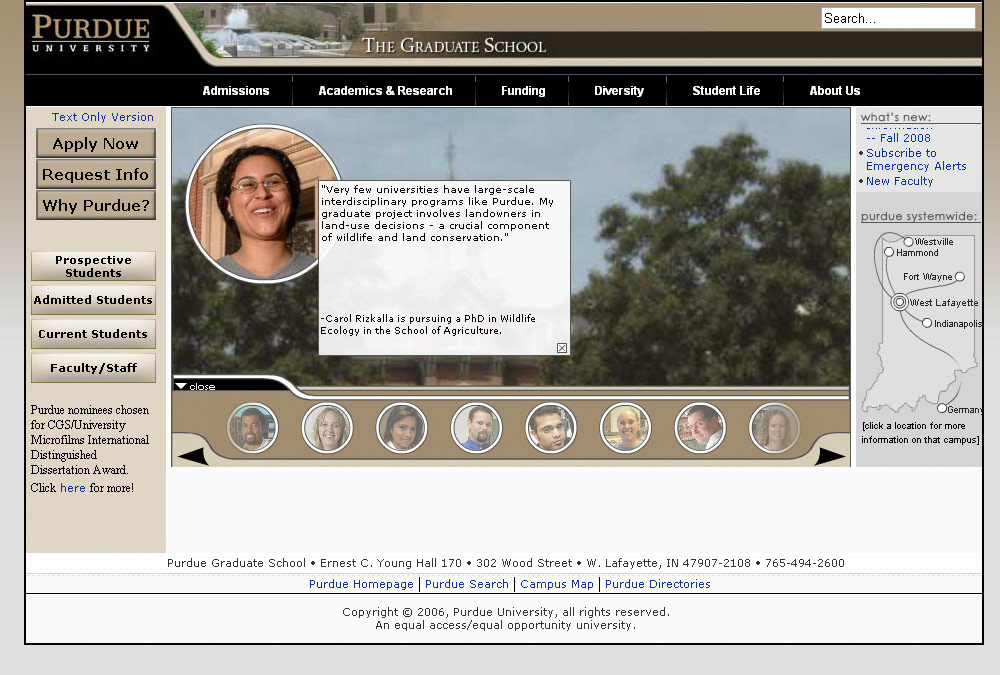Click the Why Purdue? button
This screenshot has width=1000, height=675.
[96, 206]
